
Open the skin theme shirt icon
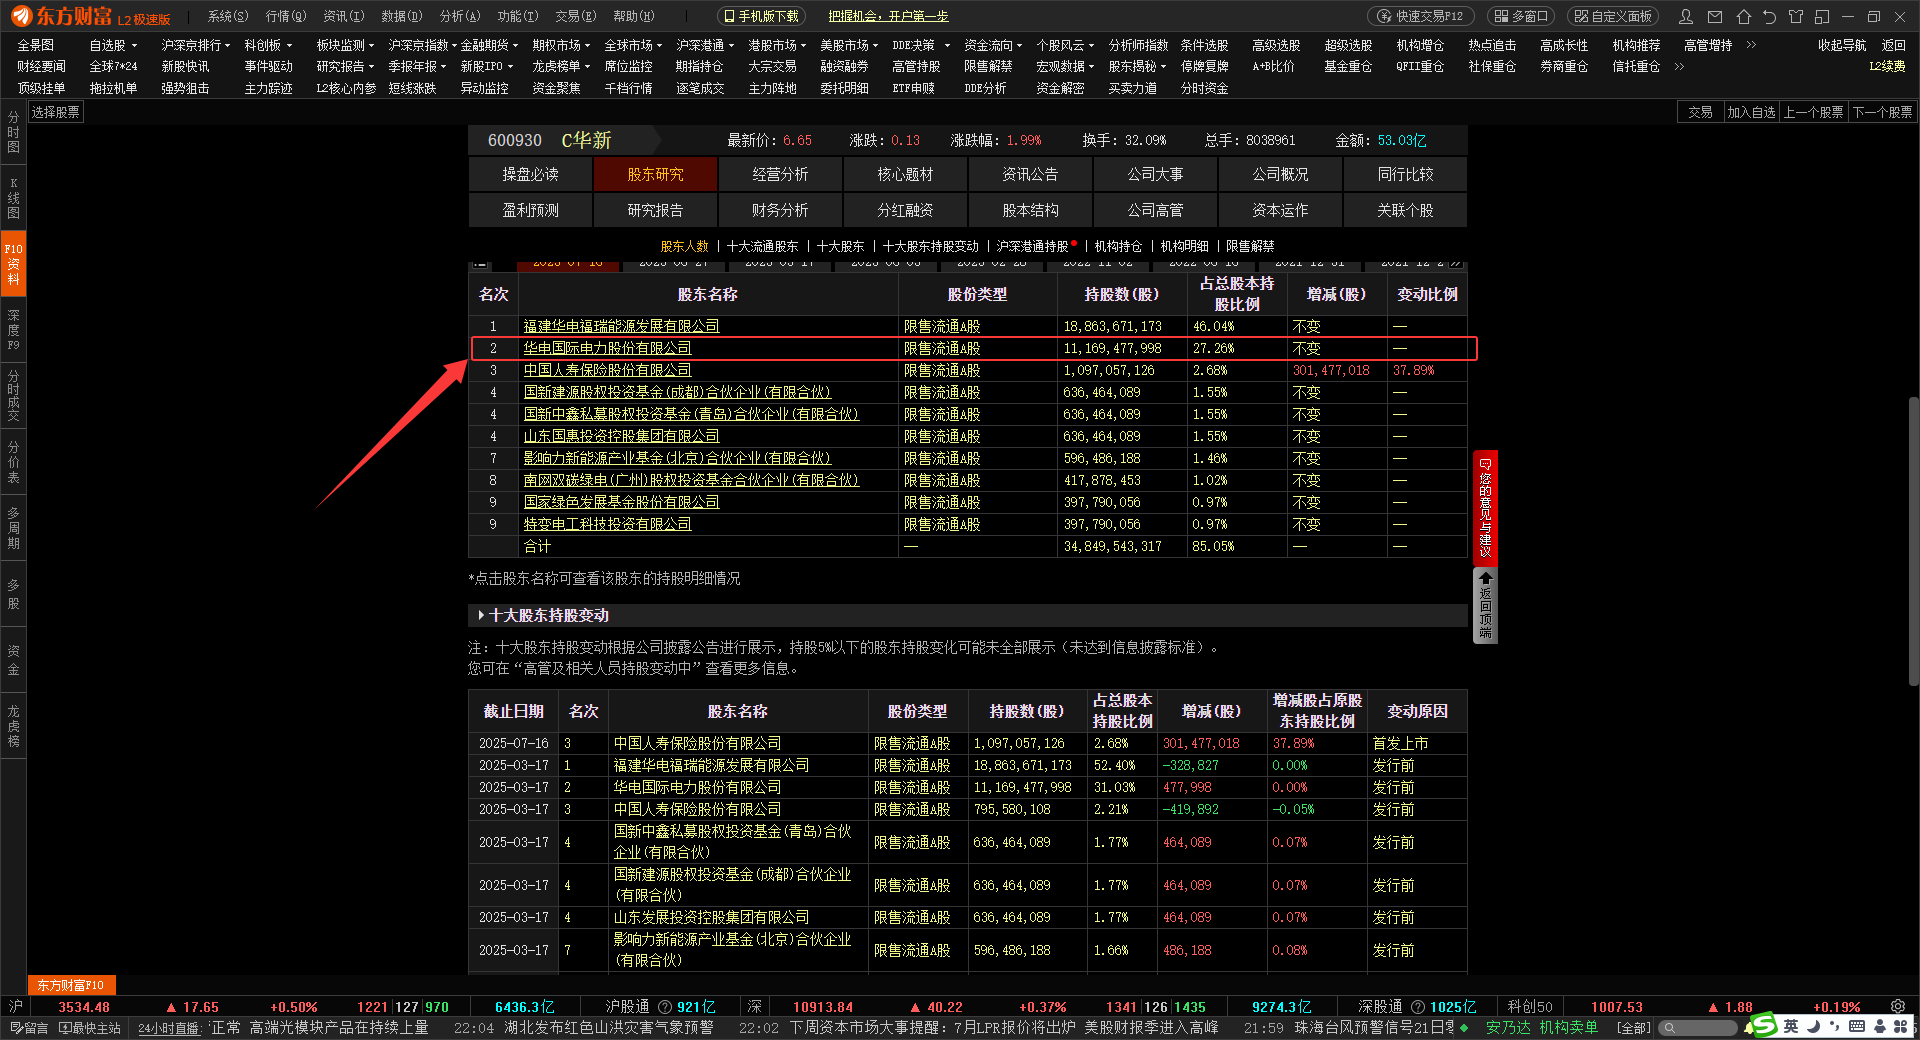[x=1796, y=16]
